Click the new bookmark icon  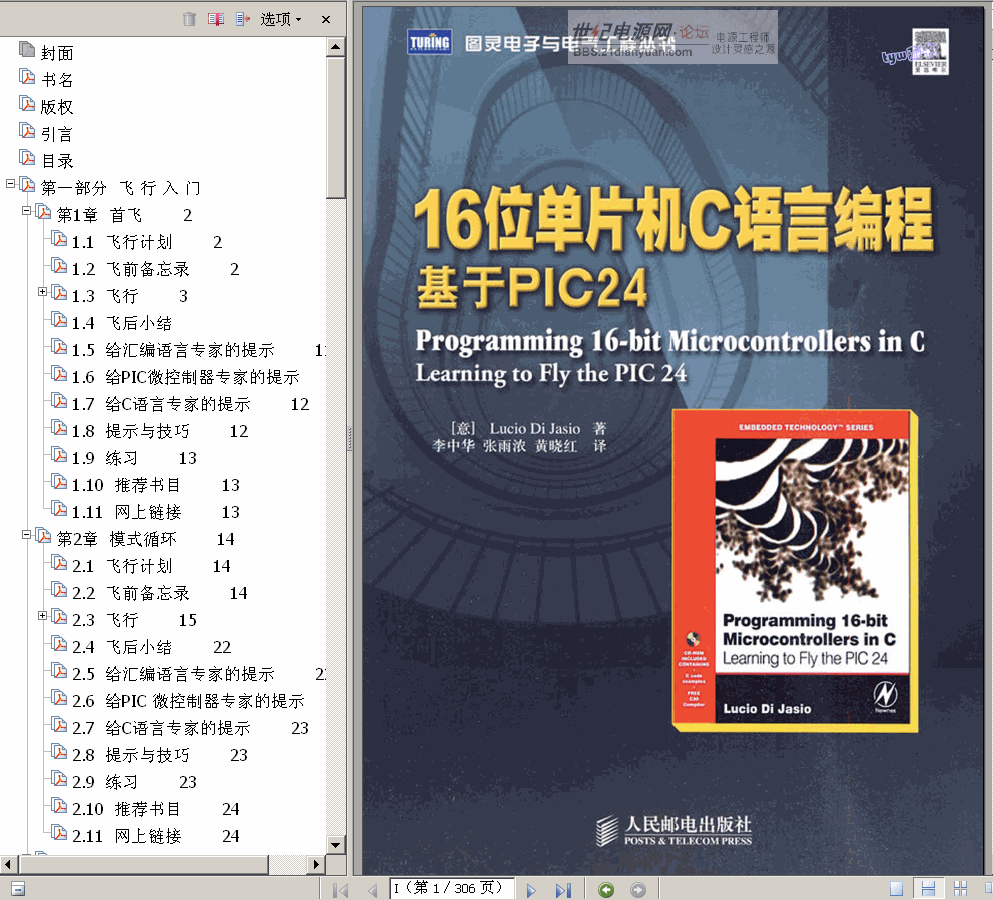[216, 19]
